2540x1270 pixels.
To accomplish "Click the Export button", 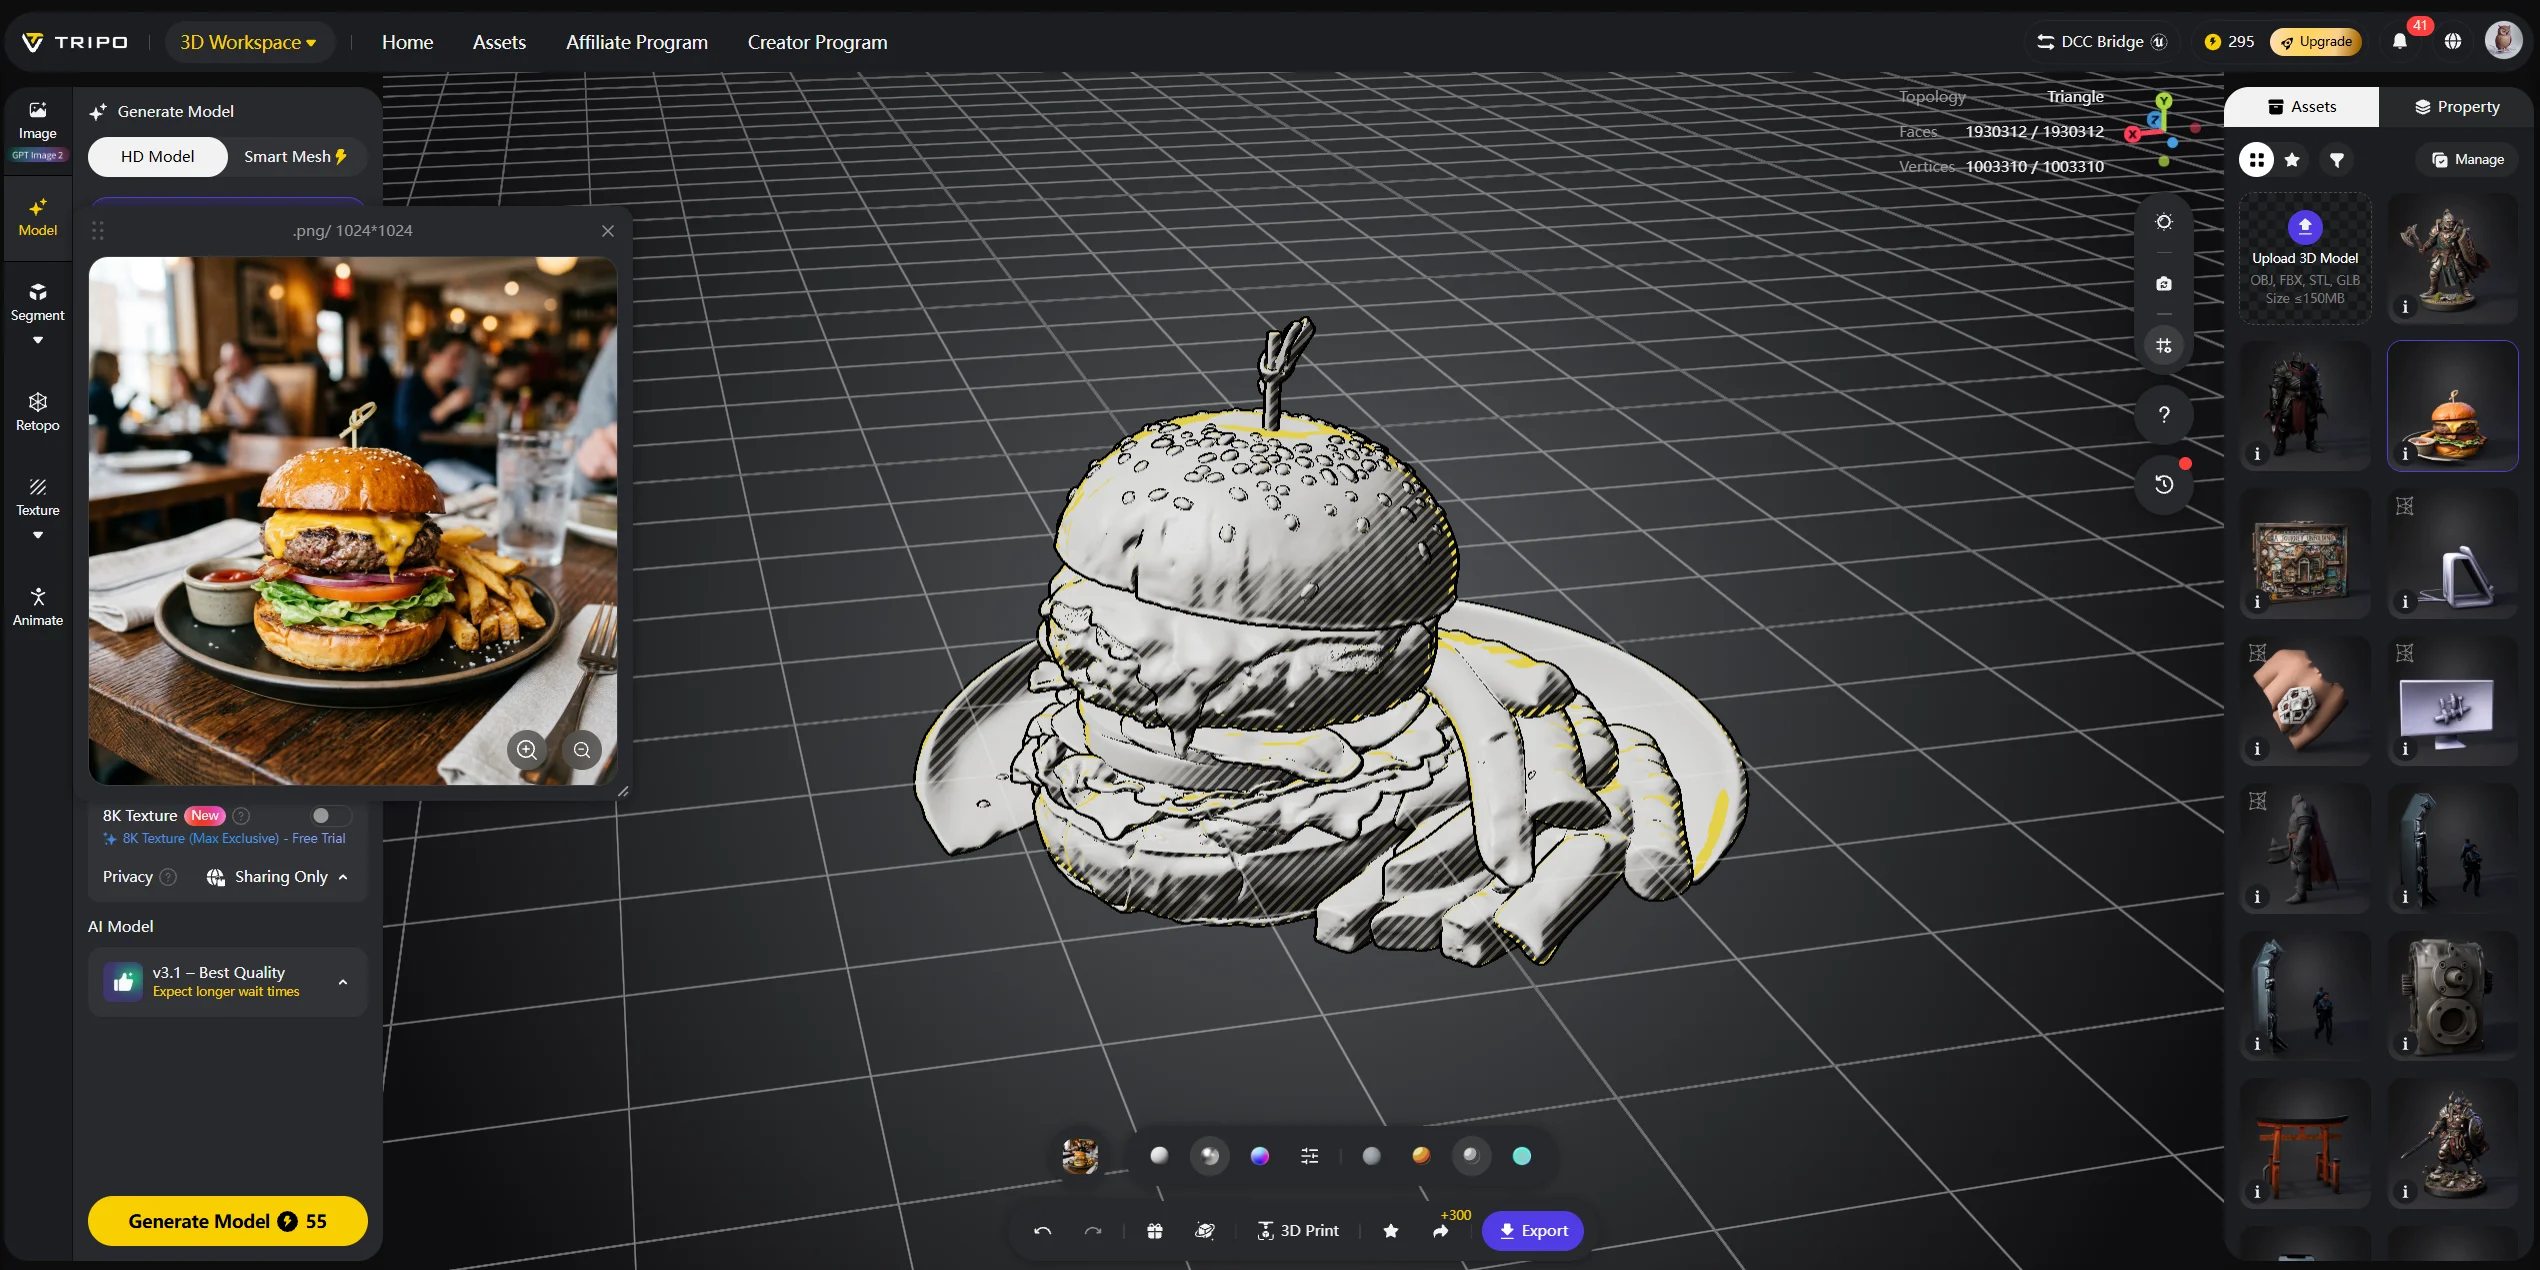I will (1533, 1231).
